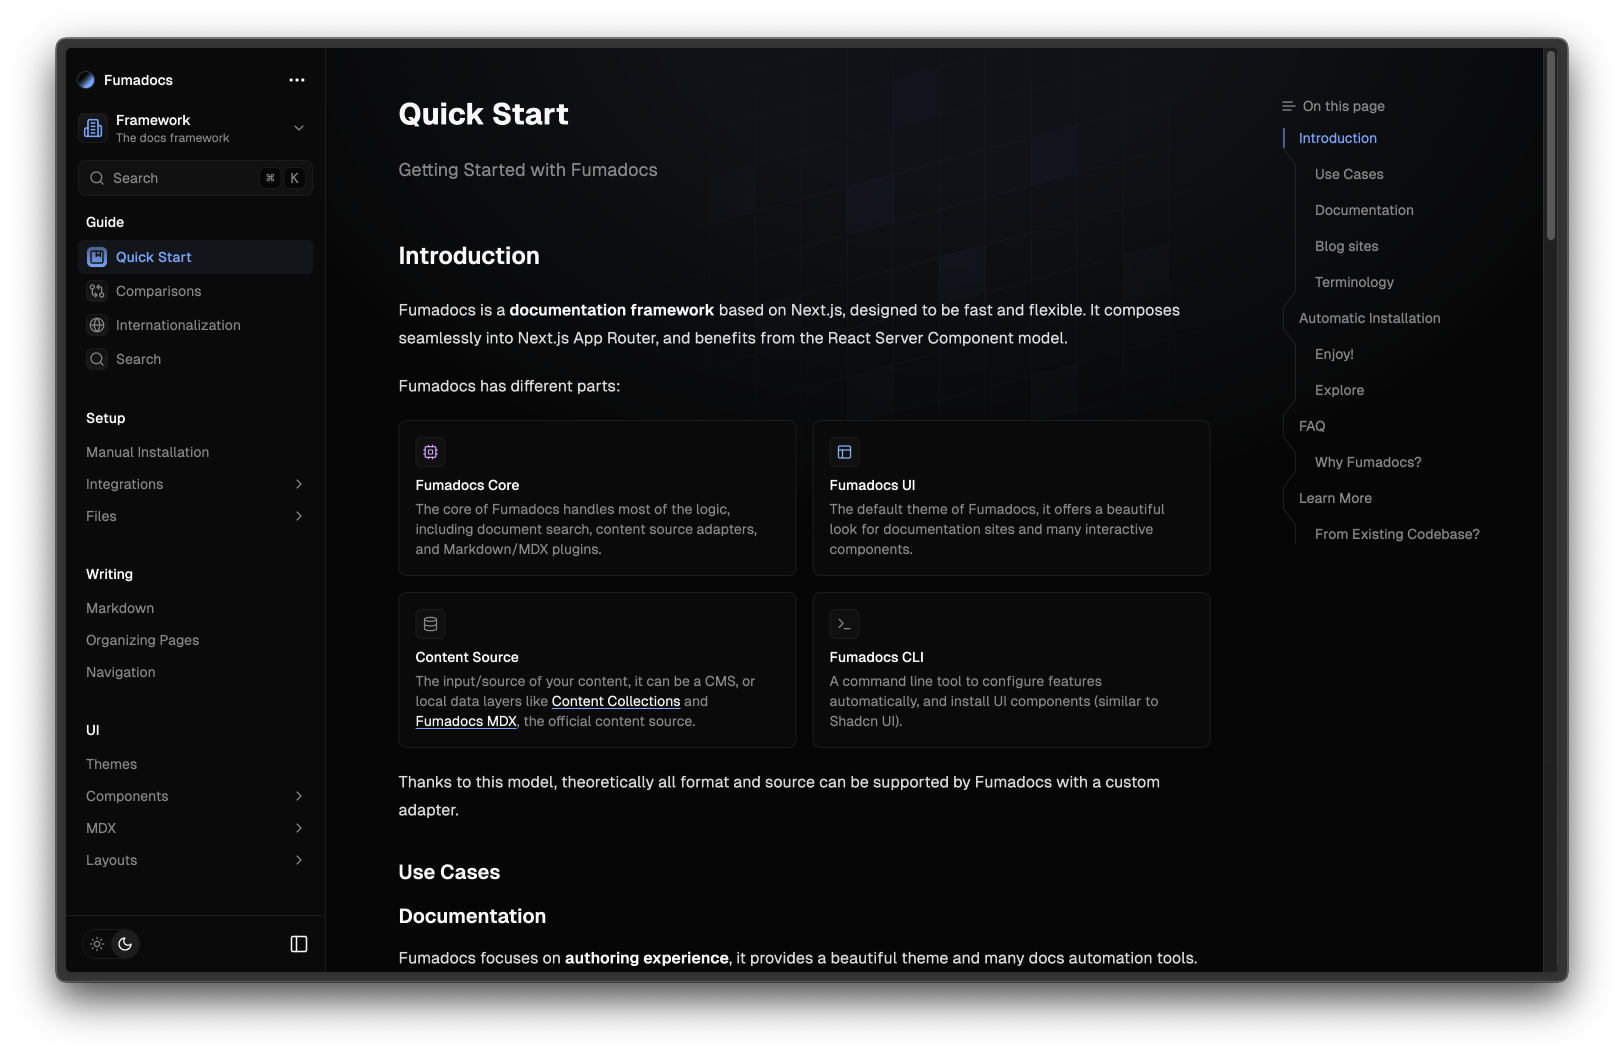1624x1056 pixels.
Task: Click the Fumadocs CLI terminal icon
Action: [844, 624]
